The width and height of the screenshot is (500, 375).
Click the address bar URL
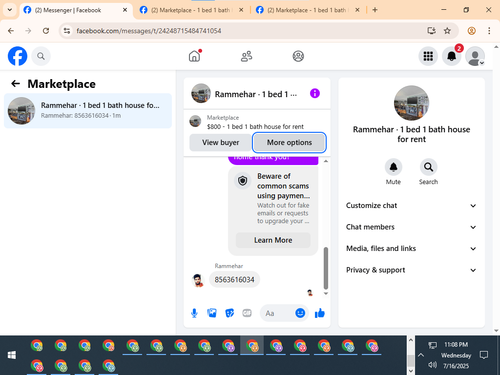[x=149, y=31]
